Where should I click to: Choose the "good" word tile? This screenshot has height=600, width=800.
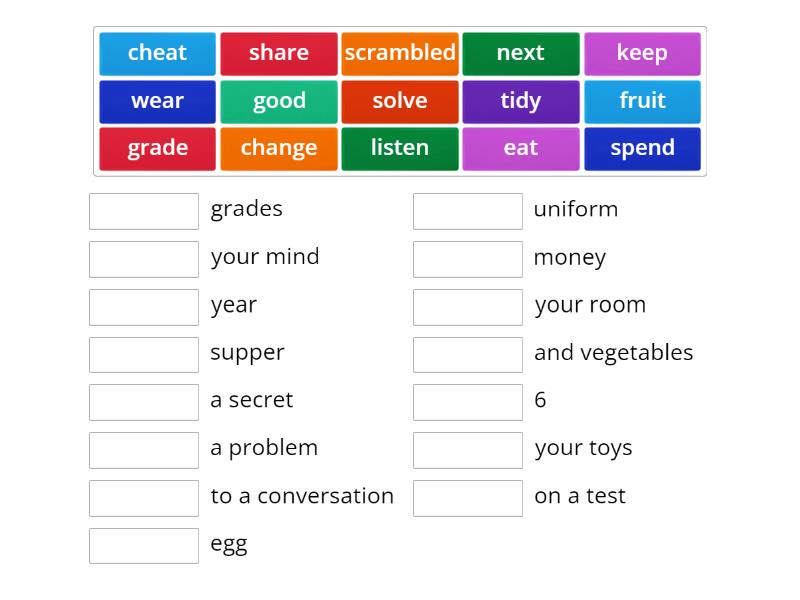coord(279,101)
